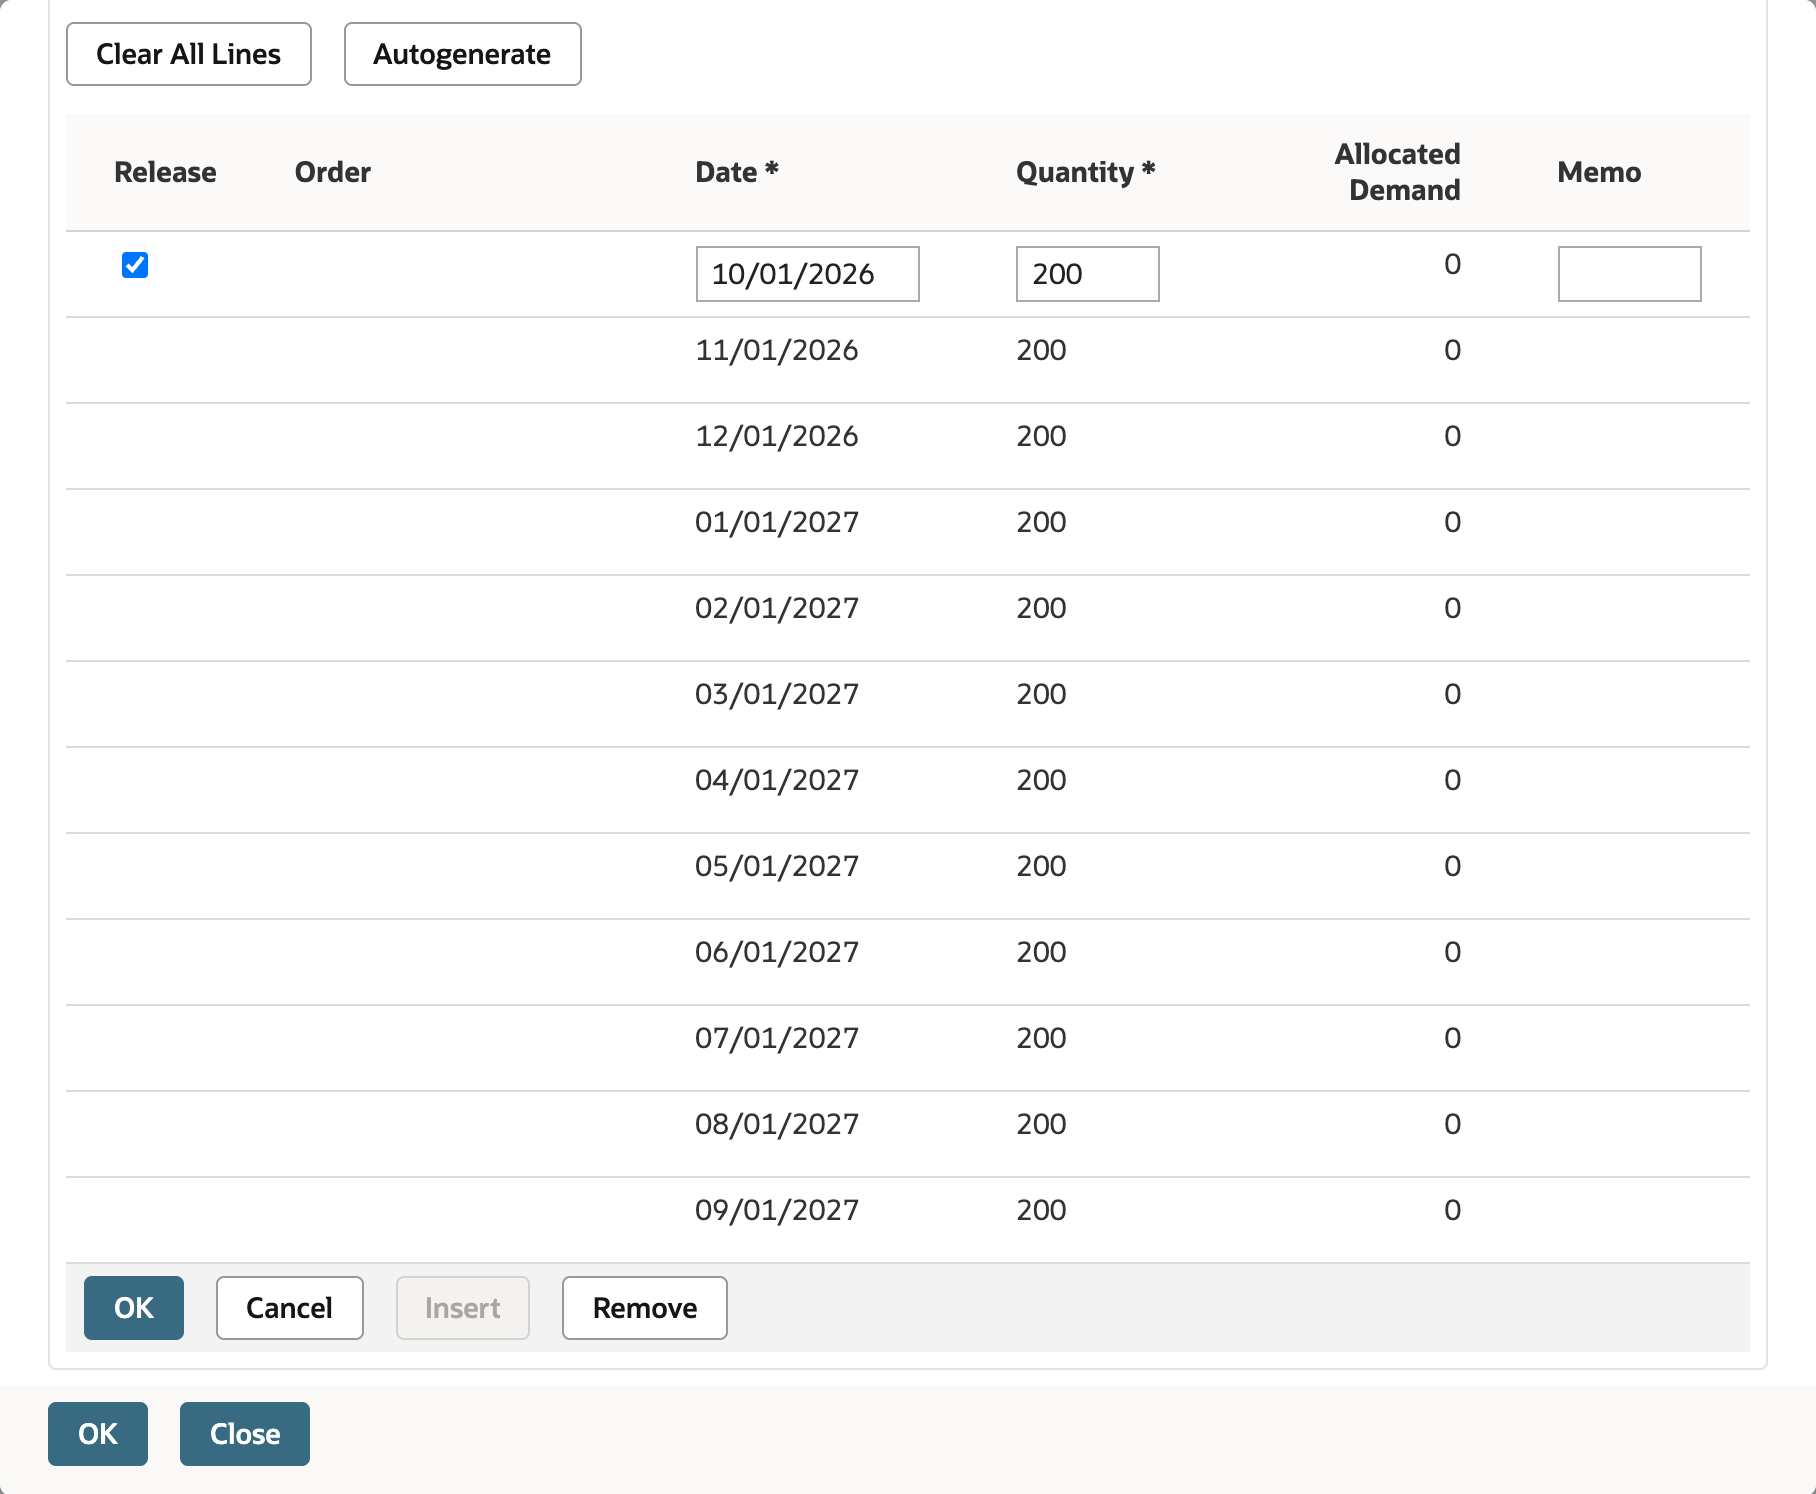
Task: Click the Close button
Action: tap(245, 1434)
